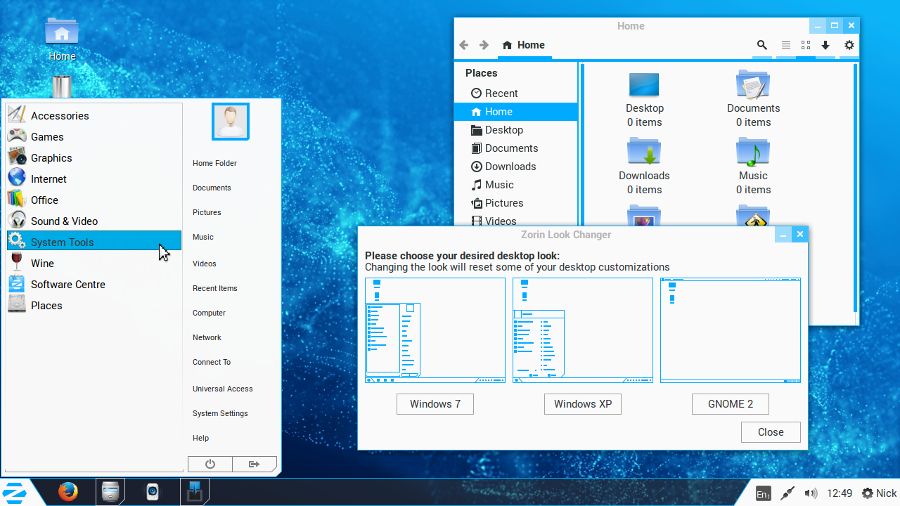Click the keyboard language indicator in tray
This screenshot has width=900, height=506.
[x=763, y=493]
